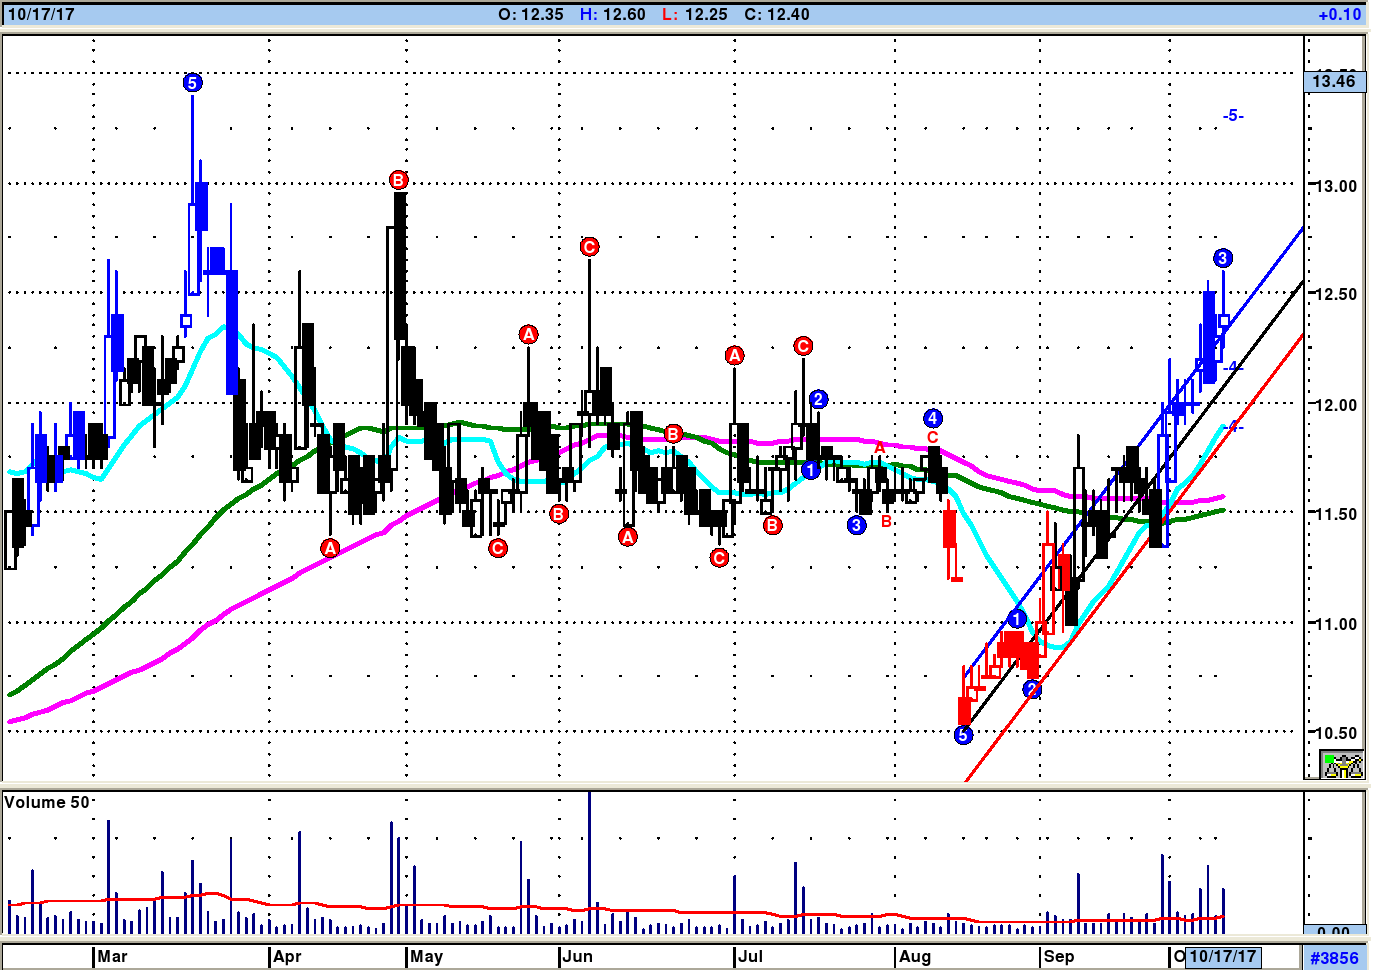This screenshot has height=970, width=1400.
Task: Select the red C marker atop the June spike
Action: (x=589, y=247)
